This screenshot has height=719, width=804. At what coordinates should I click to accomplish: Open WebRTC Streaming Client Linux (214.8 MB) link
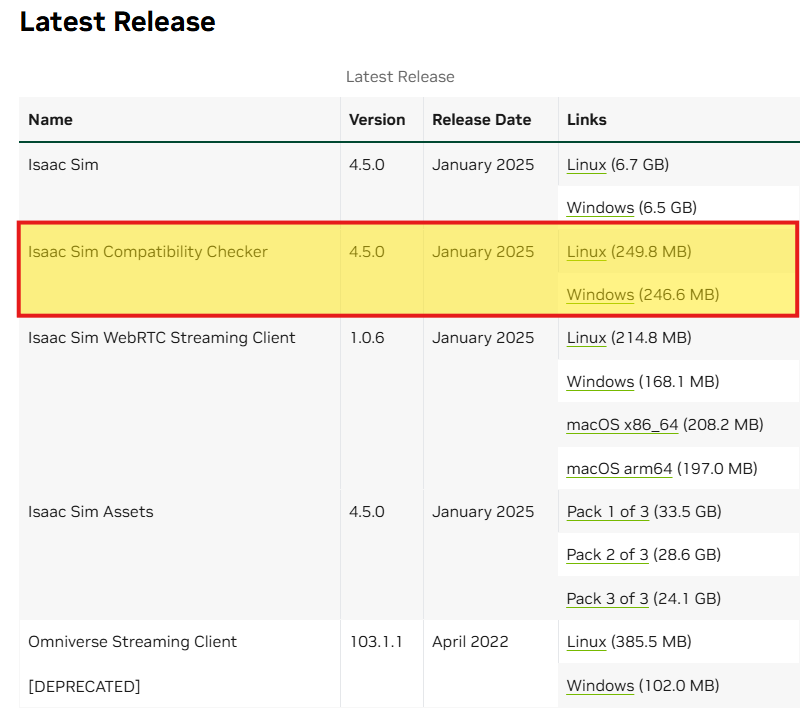coord(587,338)
